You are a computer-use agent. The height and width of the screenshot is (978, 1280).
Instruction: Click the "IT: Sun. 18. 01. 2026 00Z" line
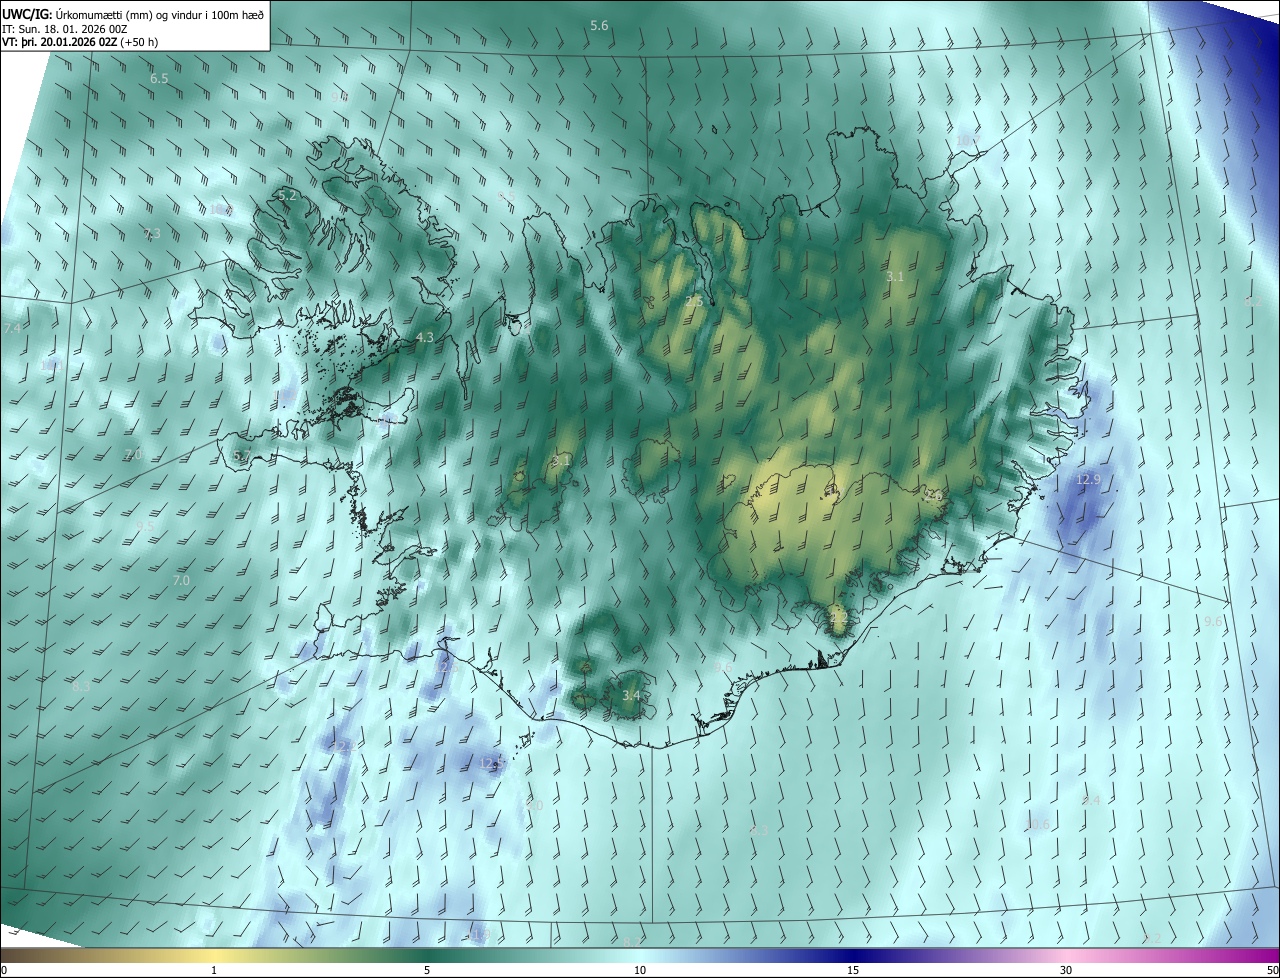click(65, 28)
